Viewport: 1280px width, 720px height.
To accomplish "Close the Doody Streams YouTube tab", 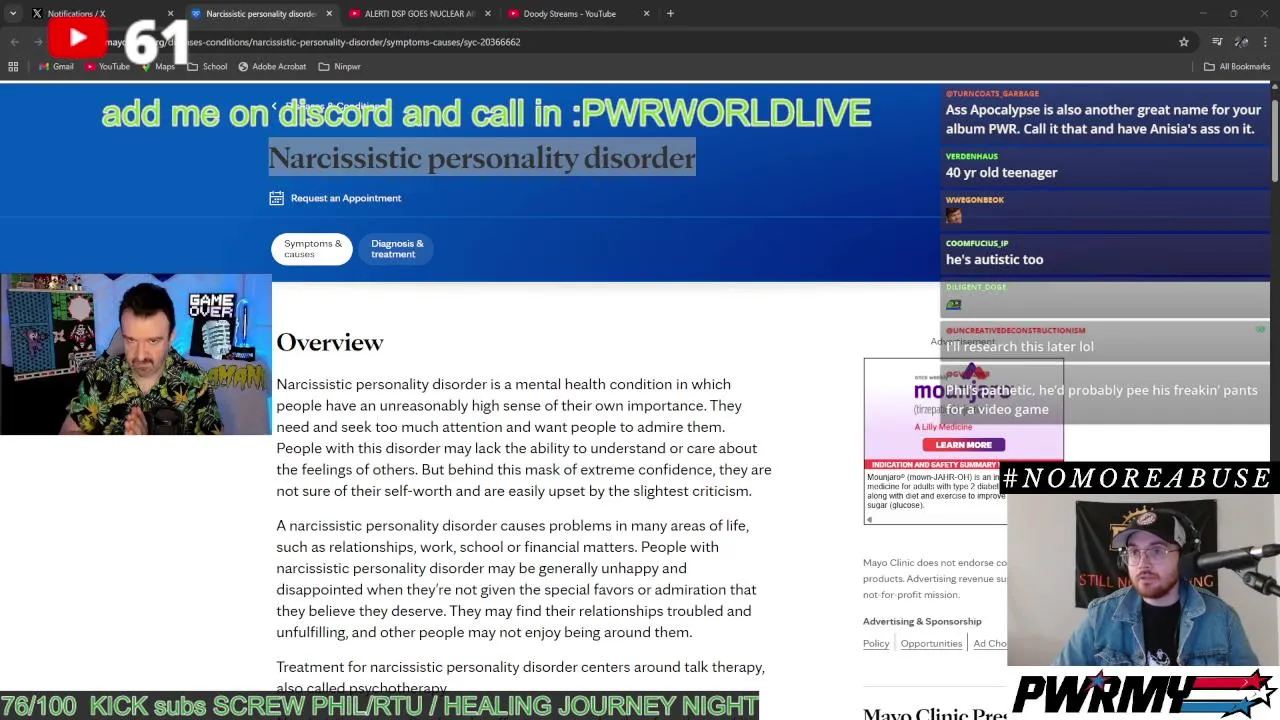I will point(646,14).
